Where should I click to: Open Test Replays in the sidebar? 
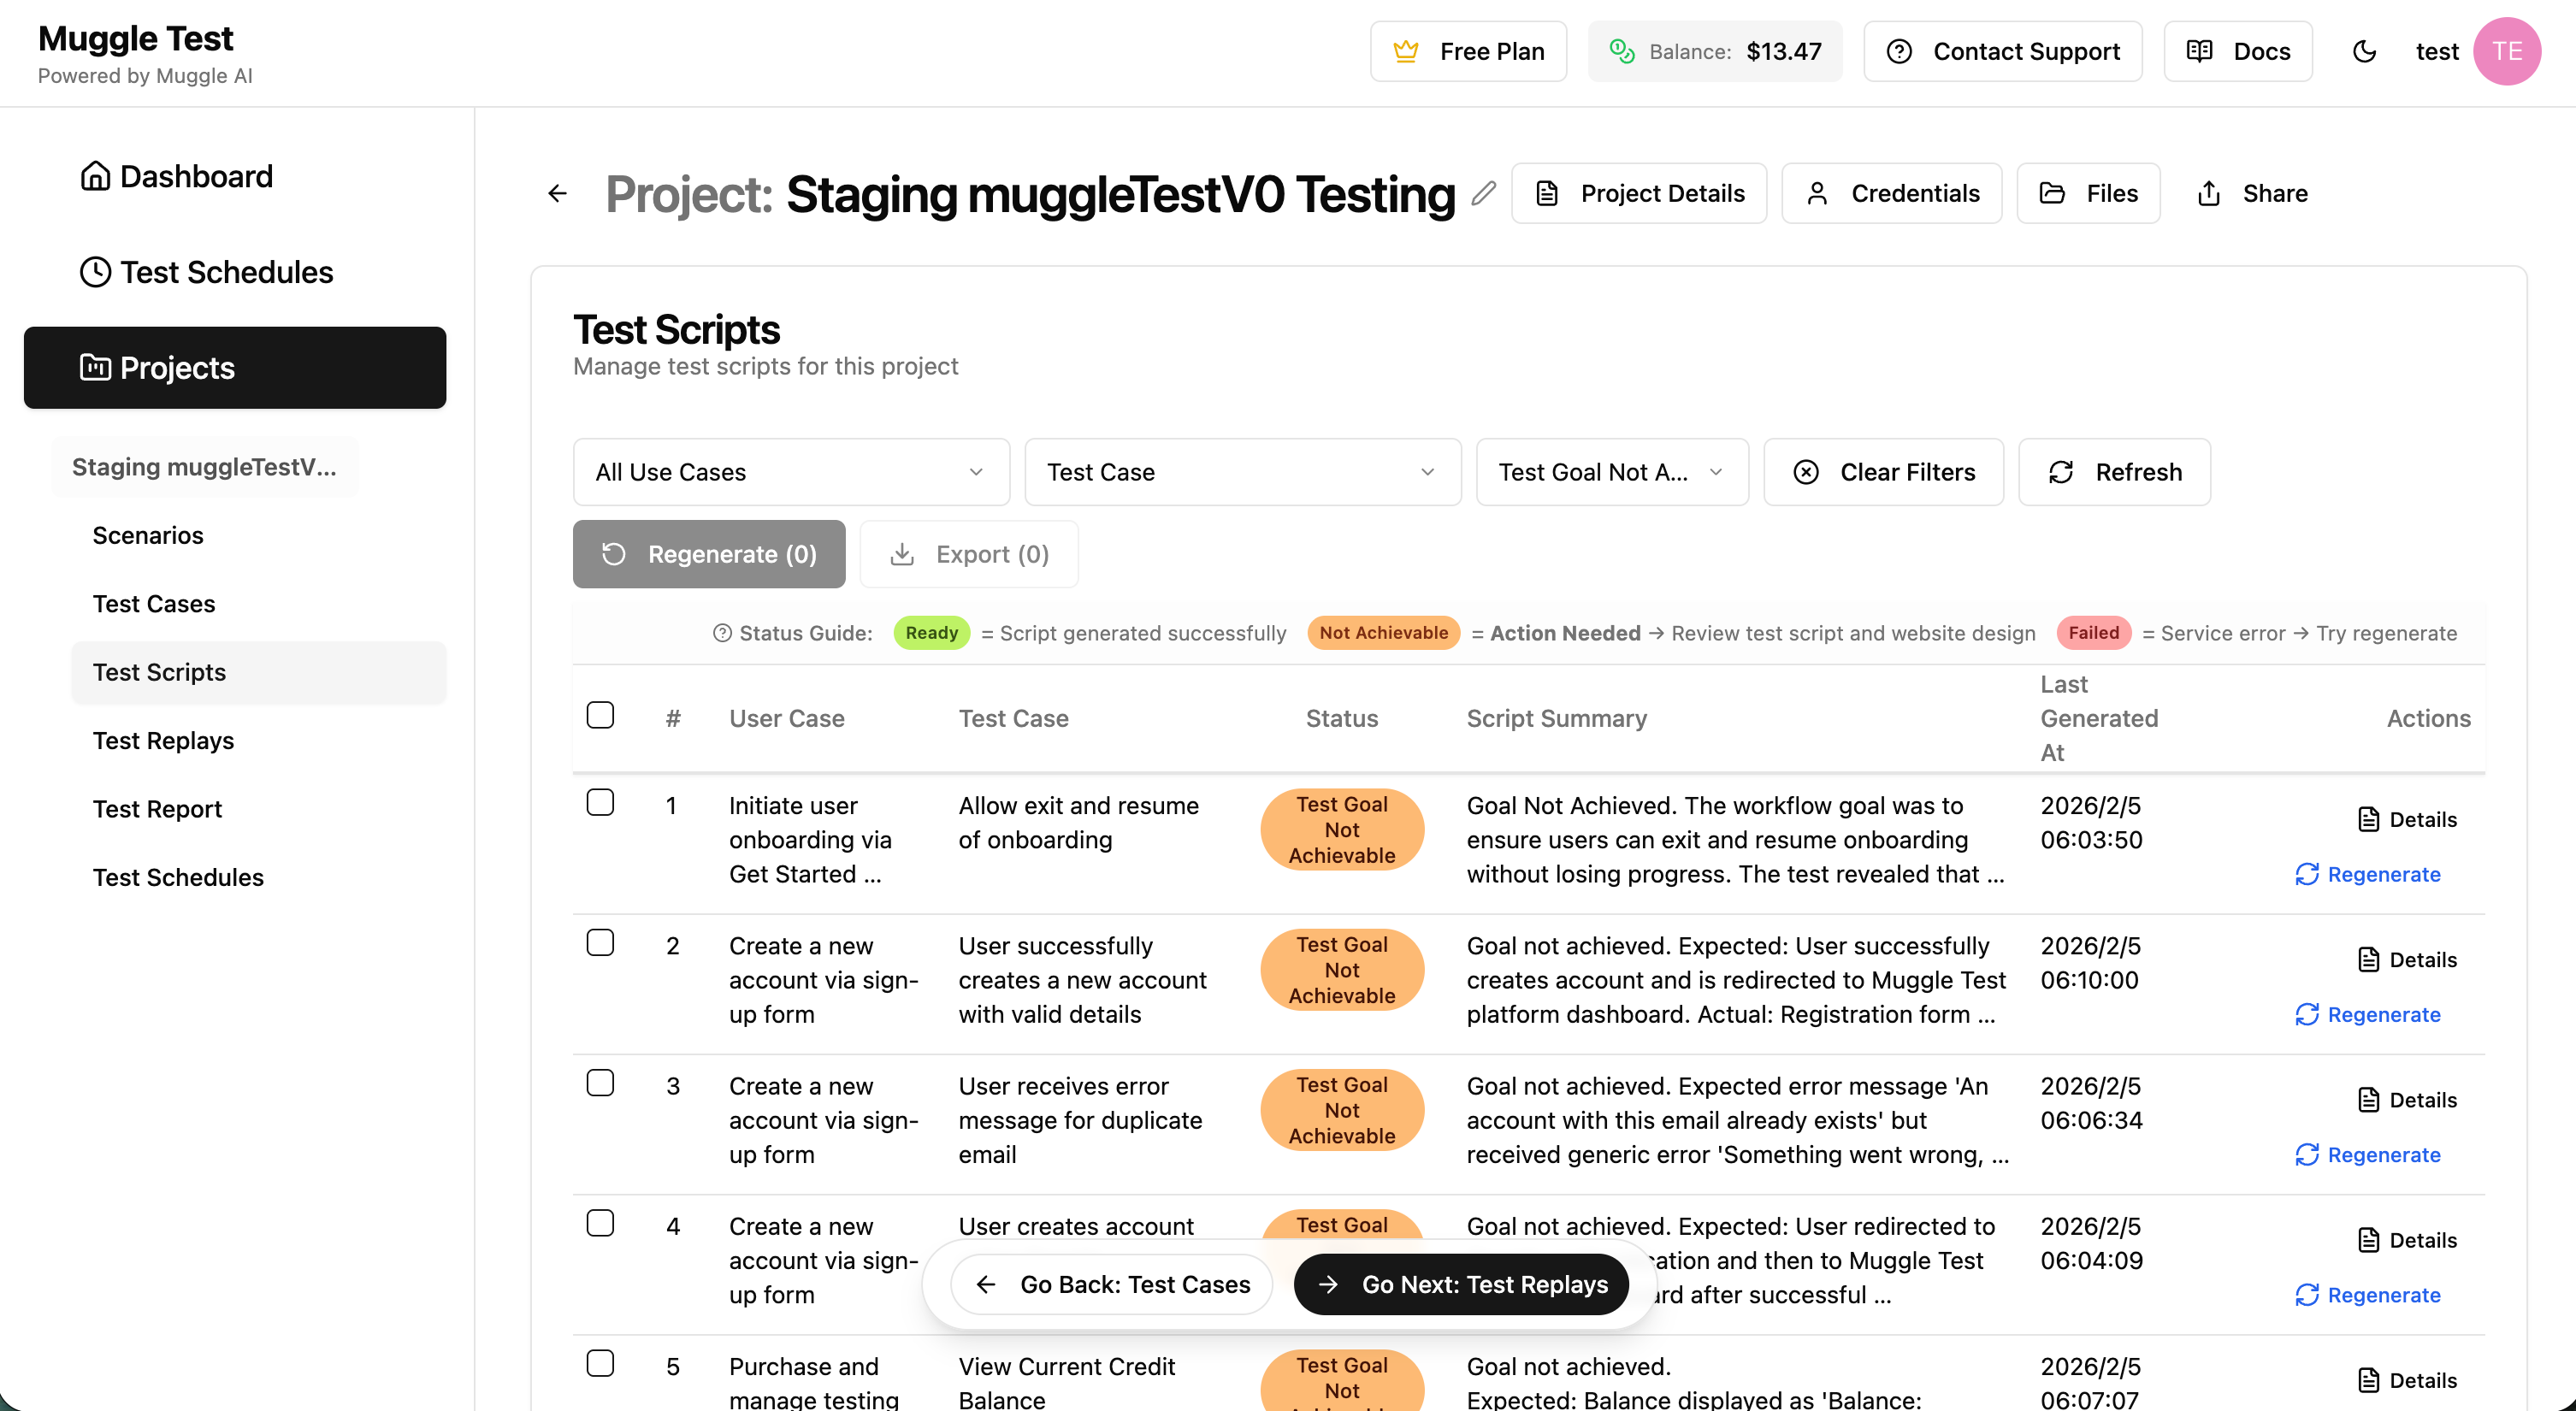coord(163,740)
